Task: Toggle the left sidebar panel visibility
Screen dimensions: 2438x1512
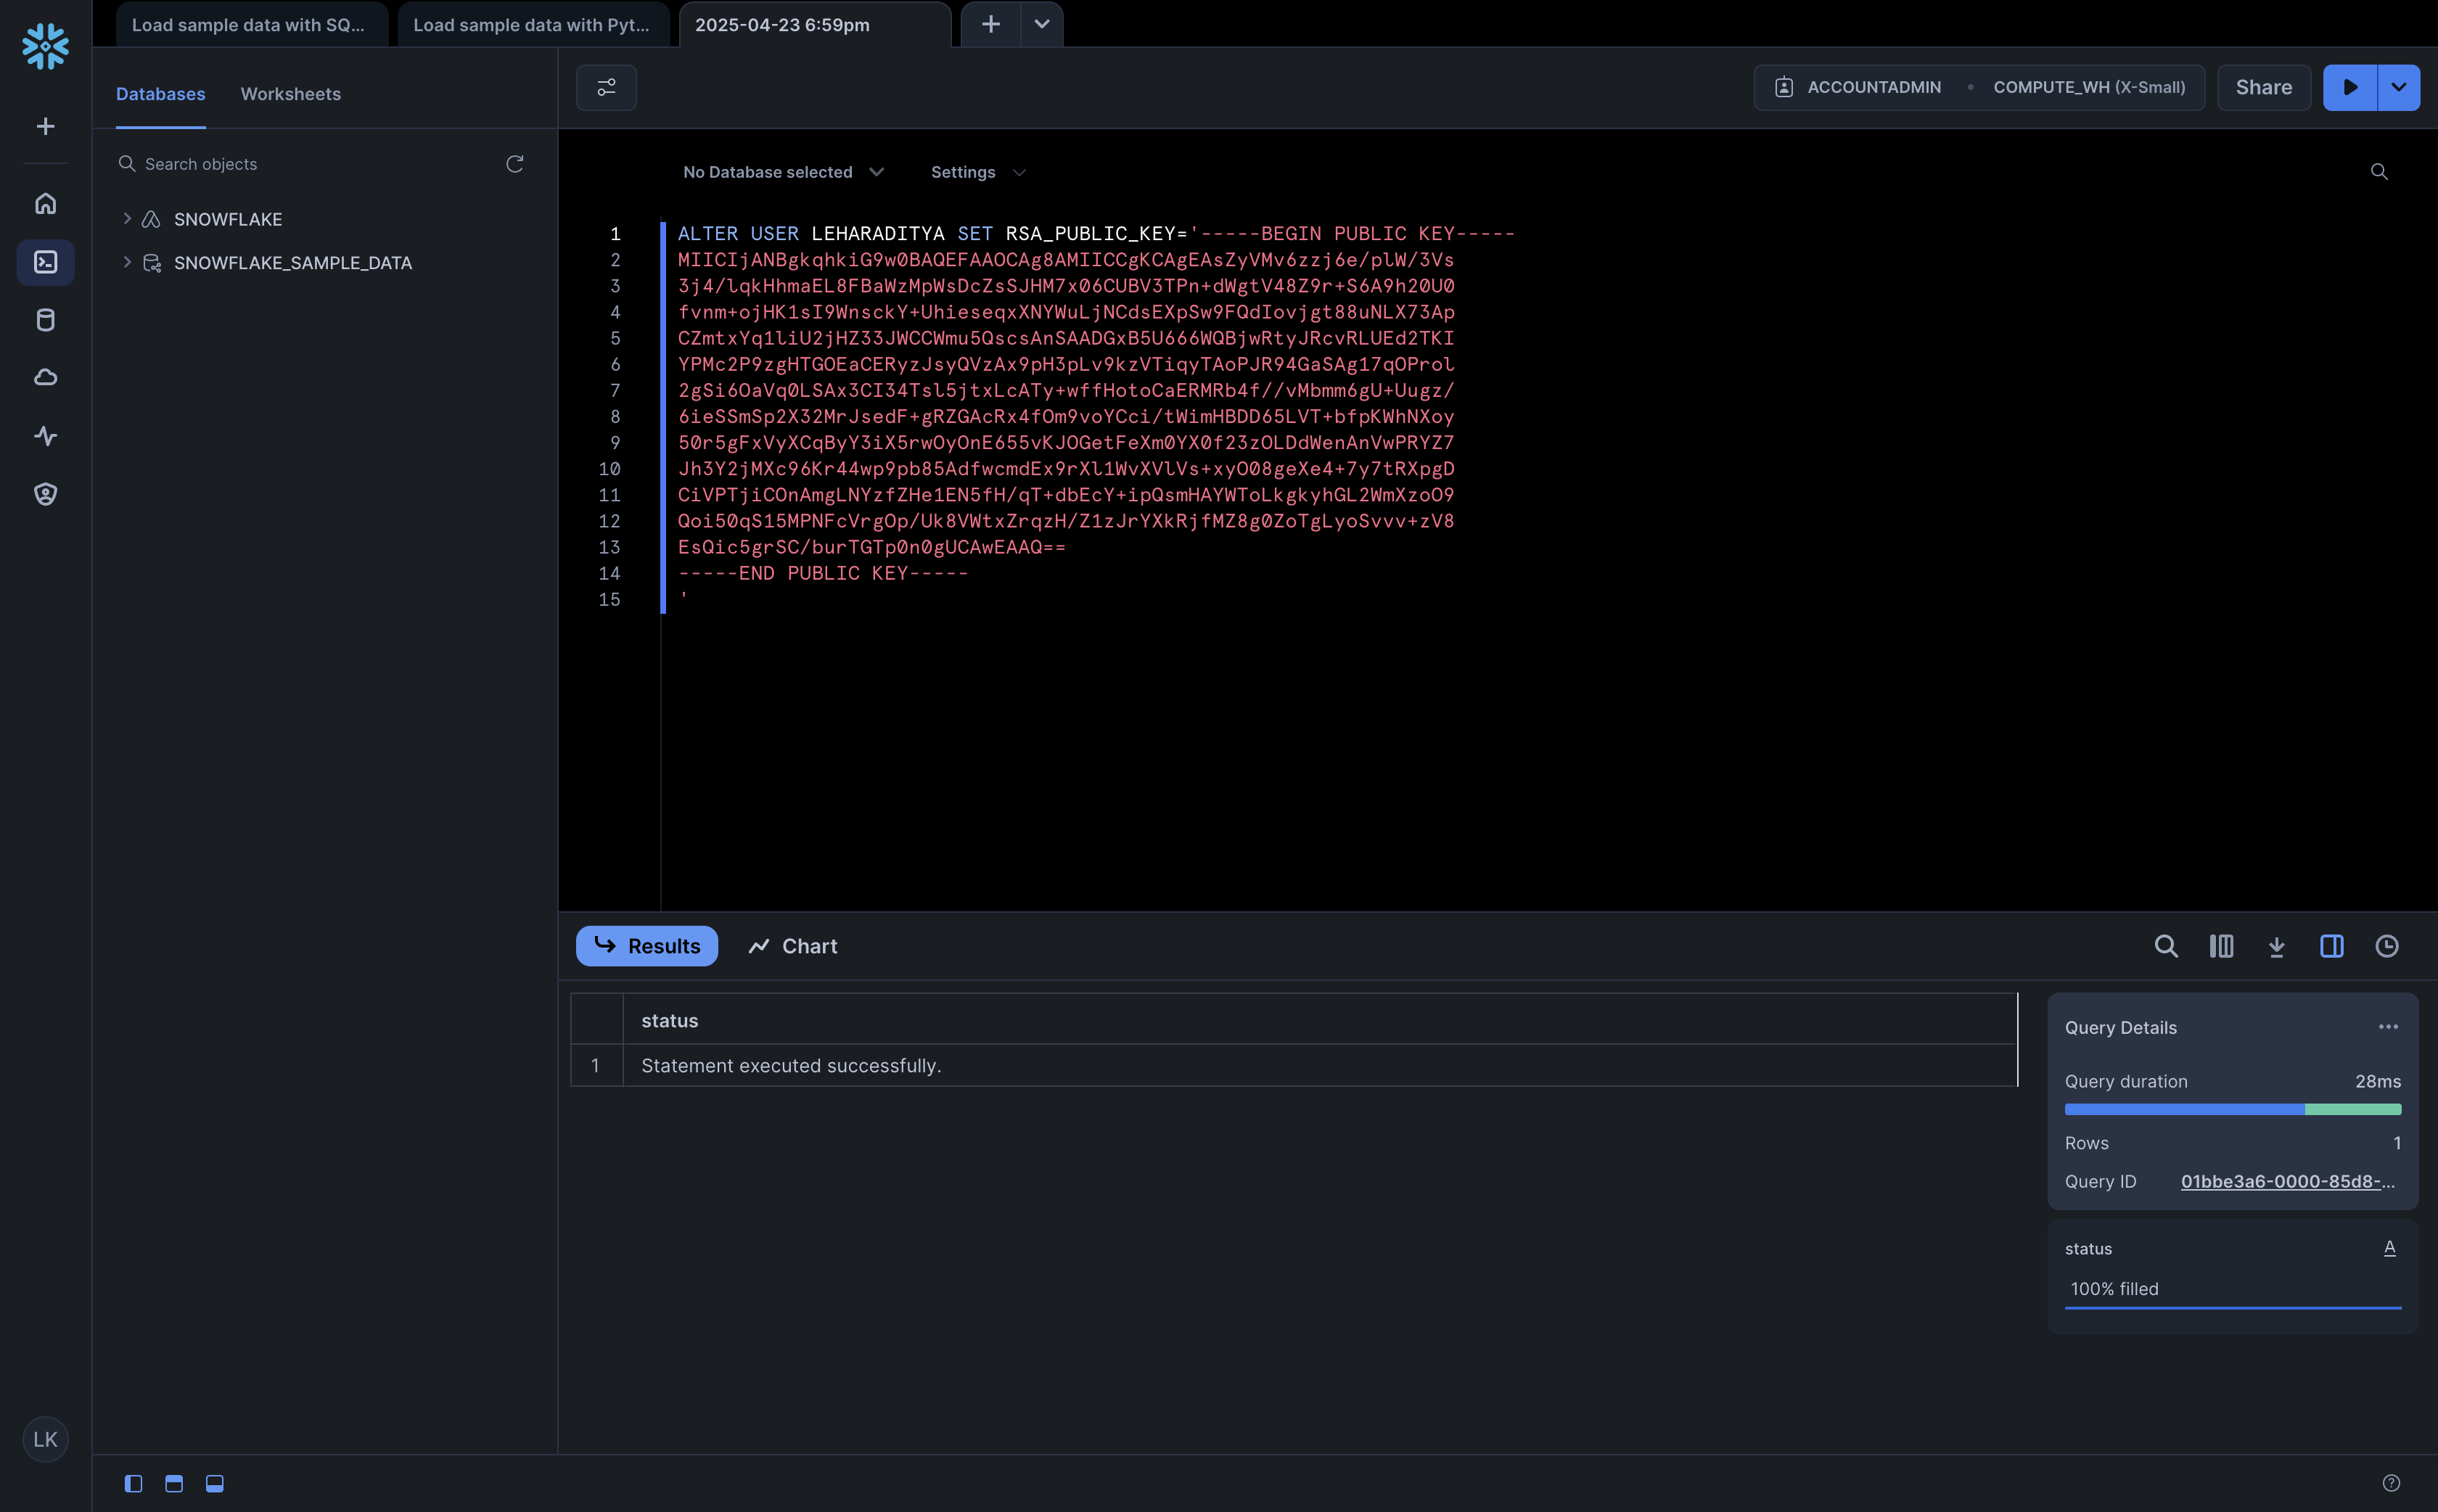Action: point(133,1483)
